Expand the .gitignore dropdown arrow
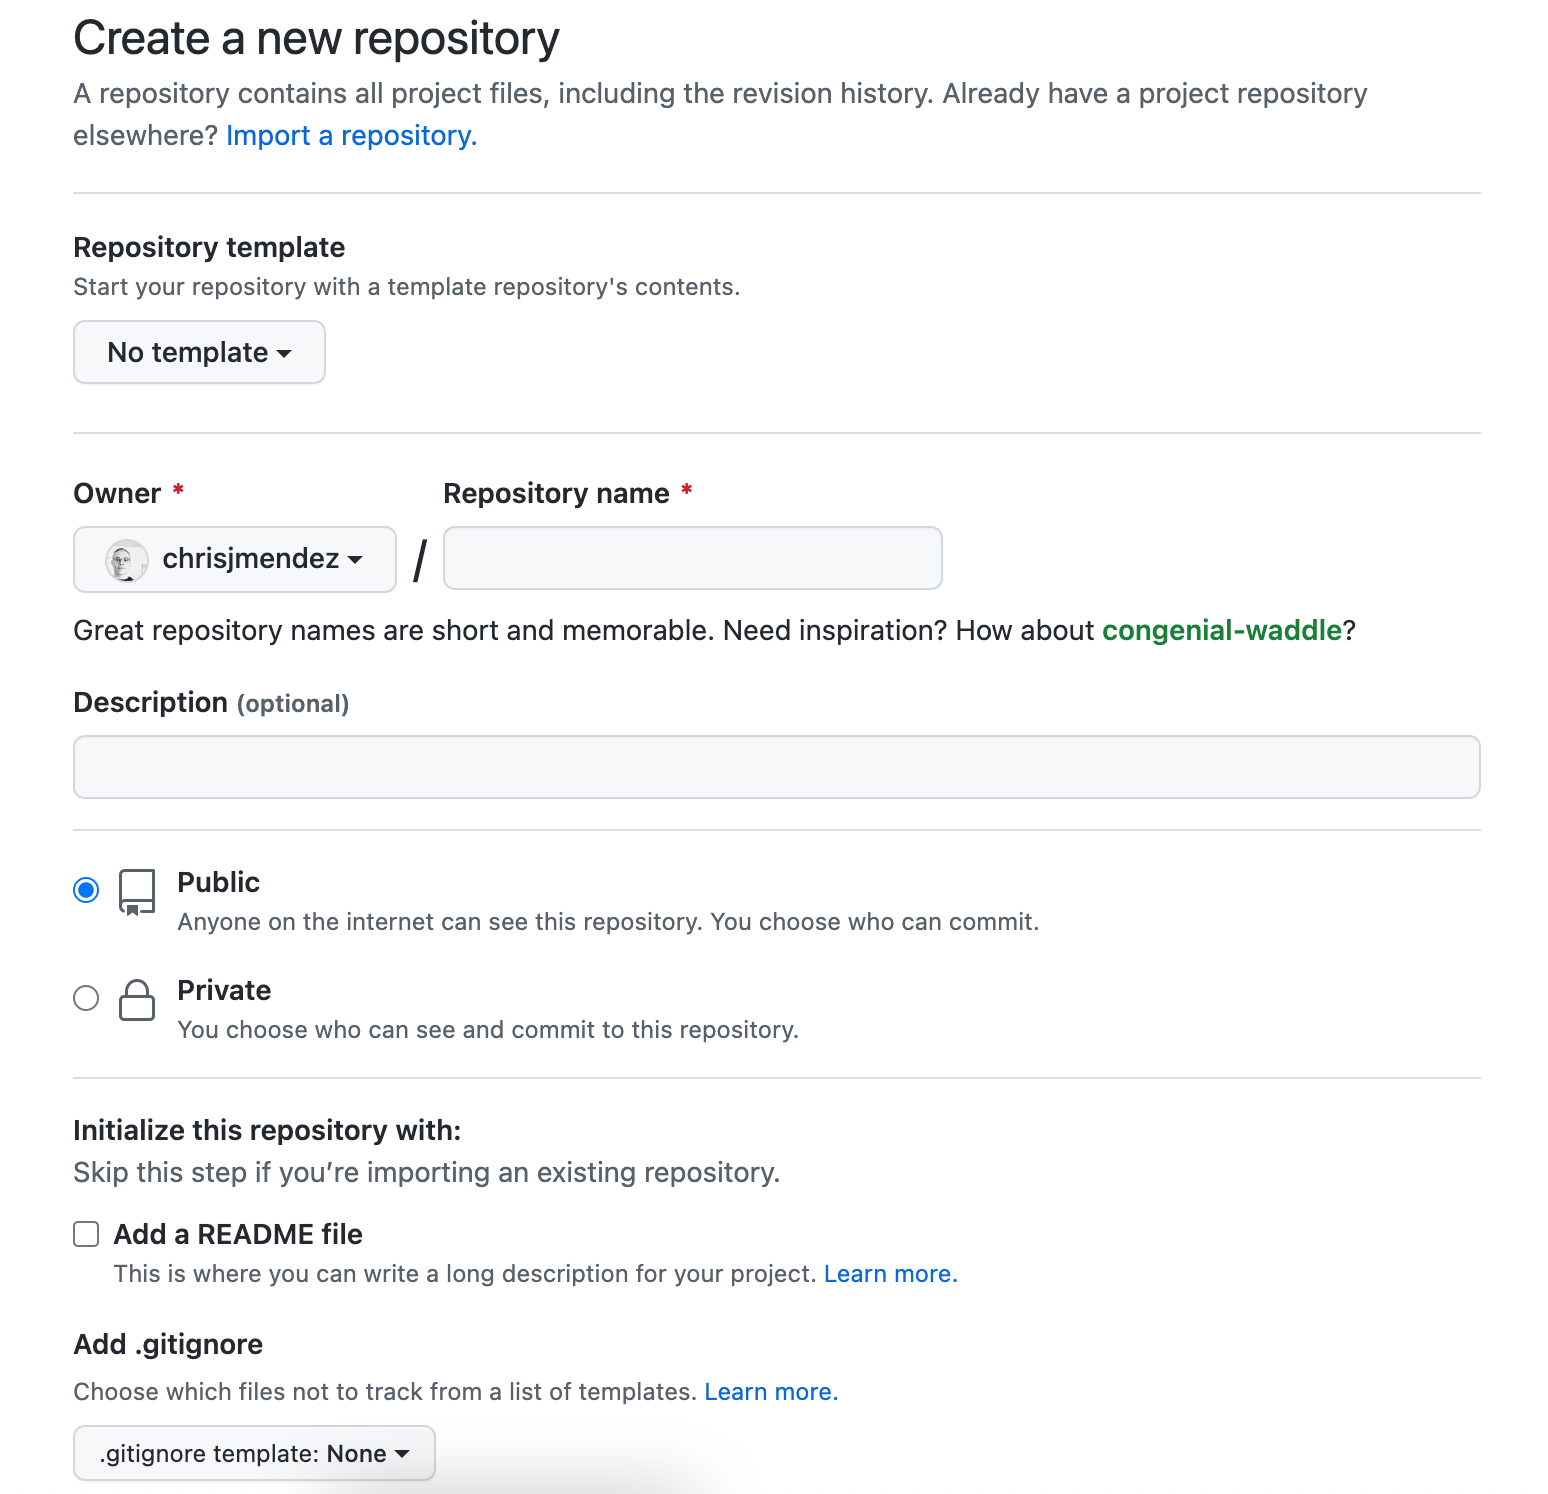 [x=403, y=1454]
